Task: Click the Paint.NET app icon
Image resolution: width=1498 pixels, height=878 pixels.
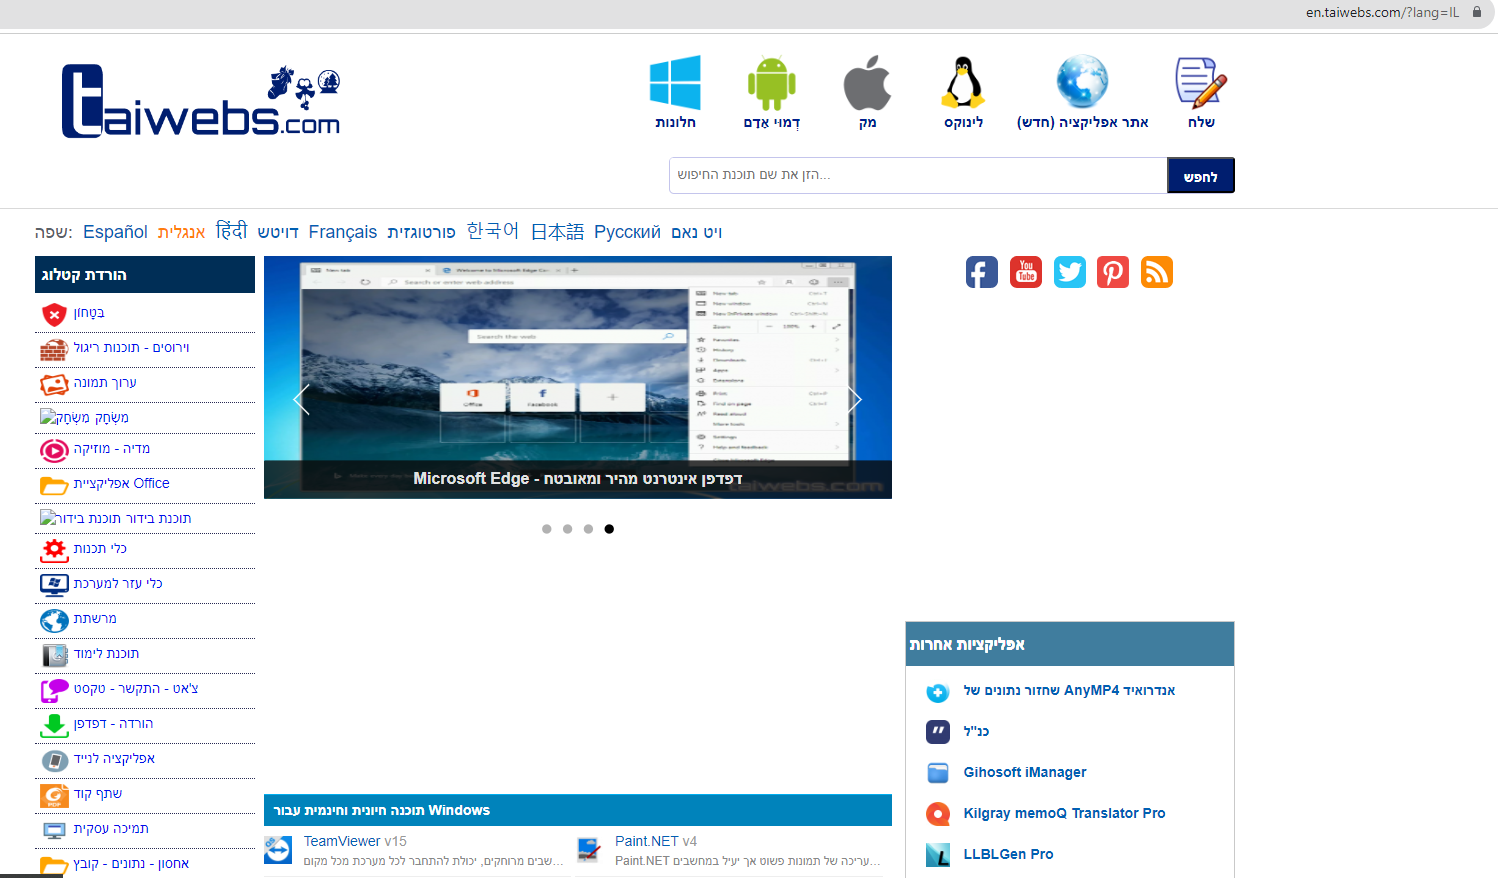Action: click(x=589, y=850)
